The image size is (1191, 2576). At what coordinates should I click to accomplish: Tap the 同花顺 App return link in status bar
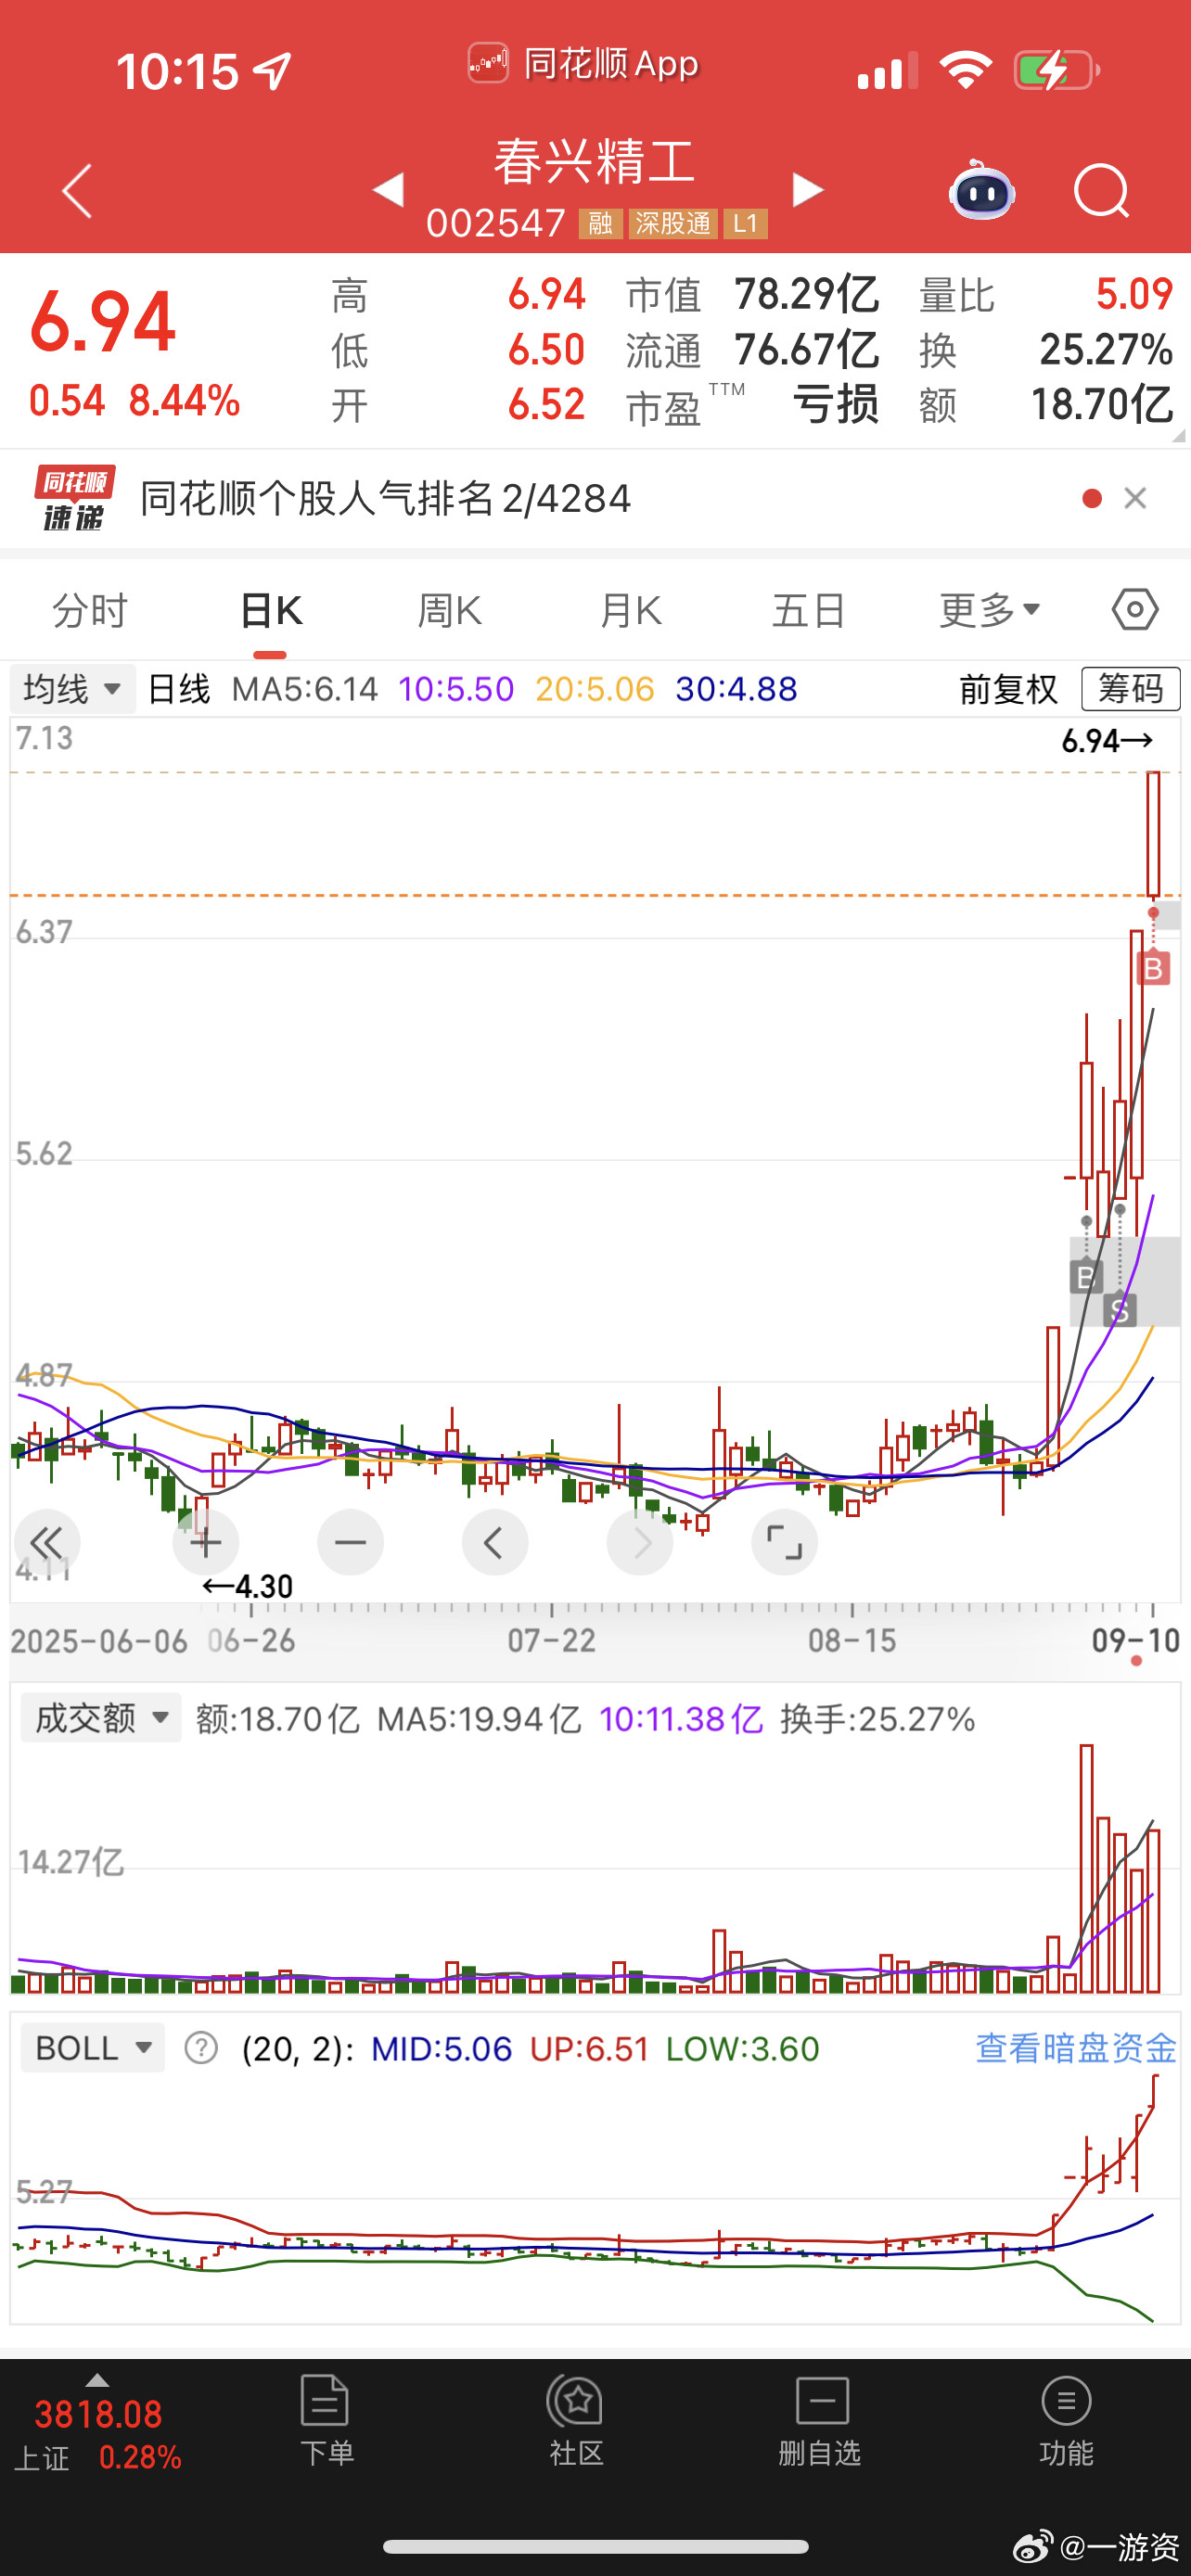pos(584,64)
